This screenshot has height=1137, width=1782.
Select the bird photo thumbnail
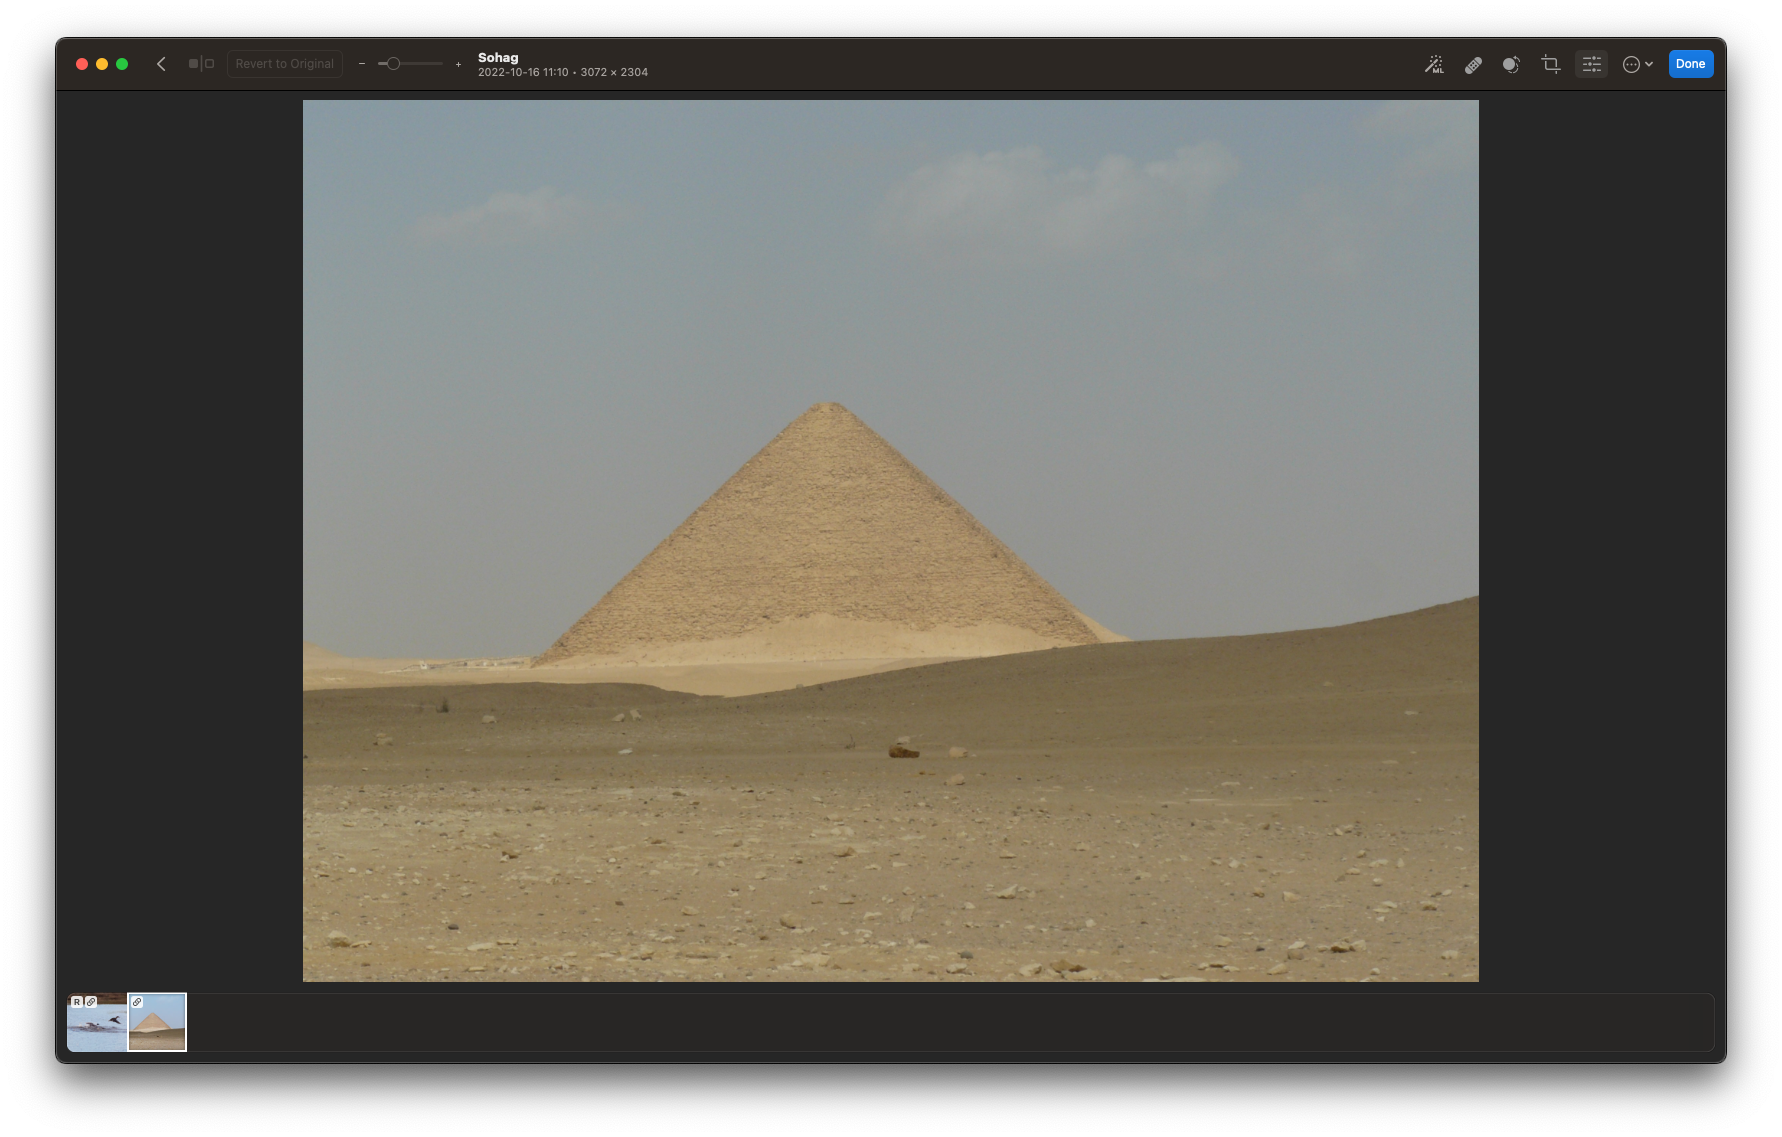[97, 1022]
